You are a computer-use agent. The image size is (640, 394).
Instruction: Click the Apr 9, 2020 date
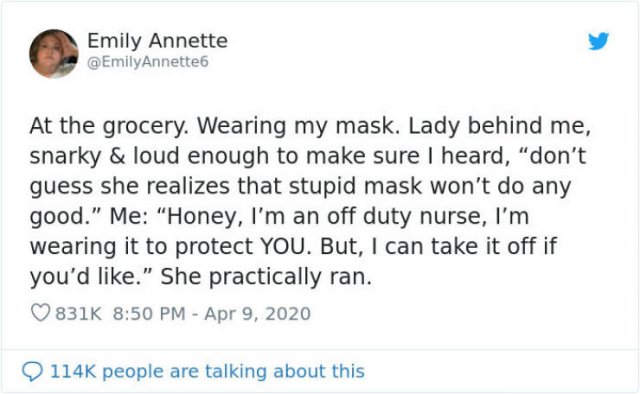point(258,314)
